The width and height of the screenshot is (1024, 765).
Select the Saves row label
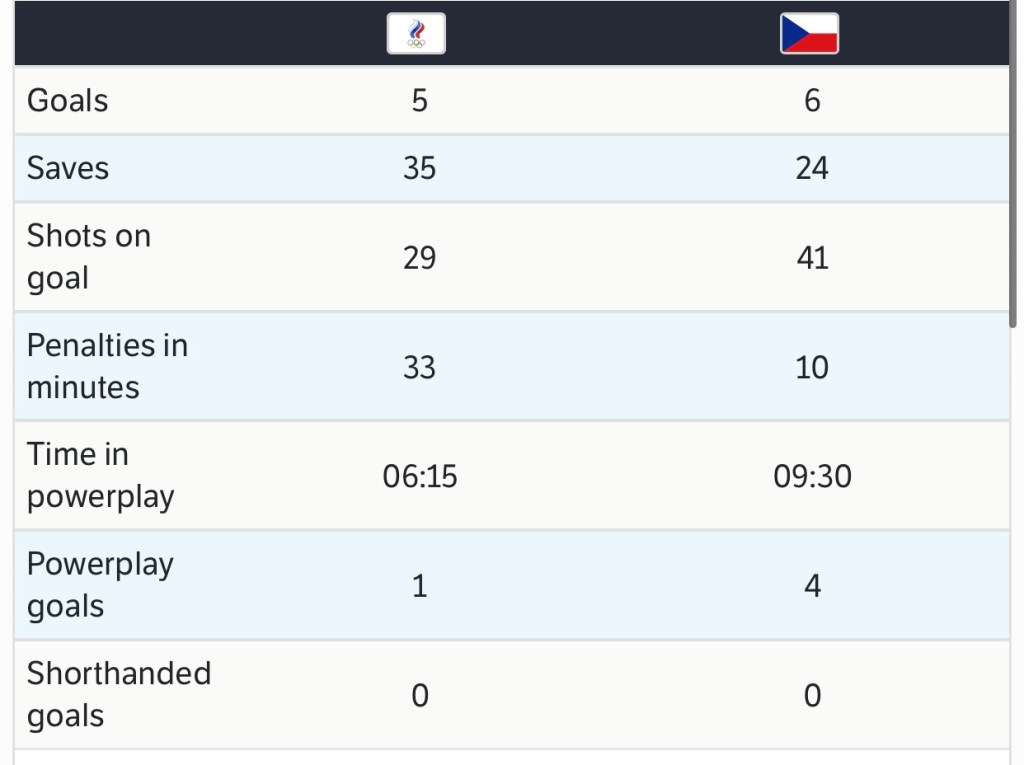(x=68, y=168)
